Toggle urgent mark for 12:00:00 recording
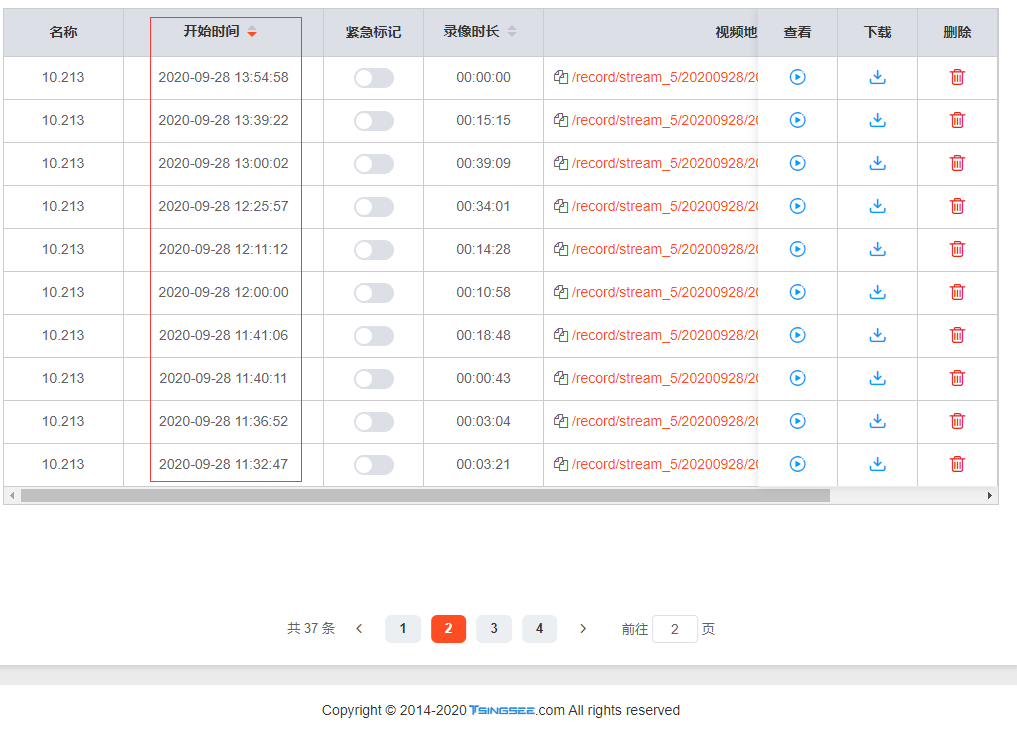Image resolution: width=1017 pixels, height=729 pixels. pos(374,293)
